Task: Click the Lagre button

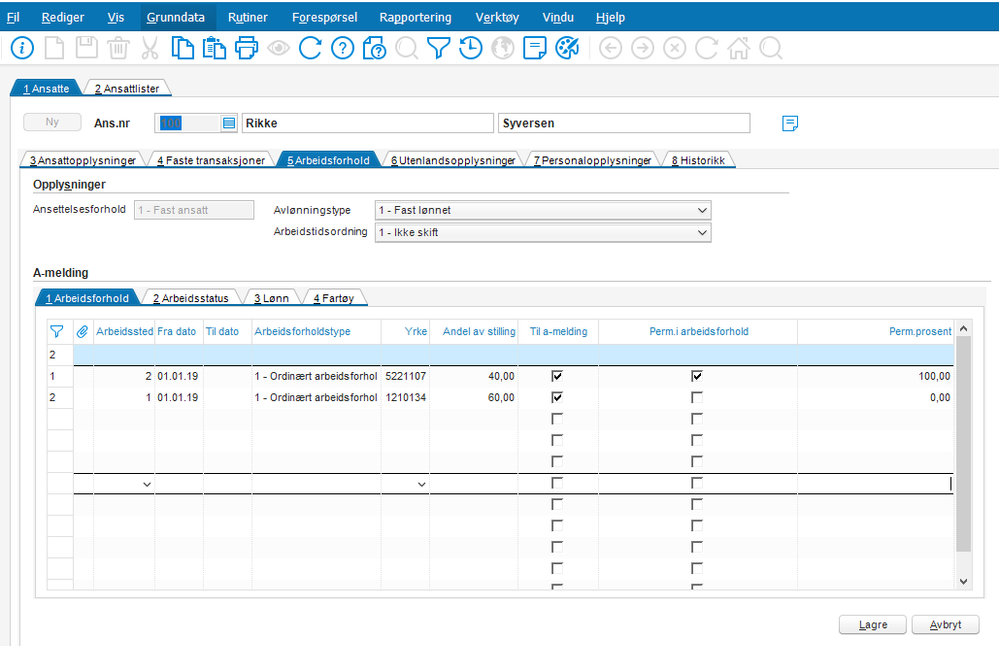Action: point(873,625)
